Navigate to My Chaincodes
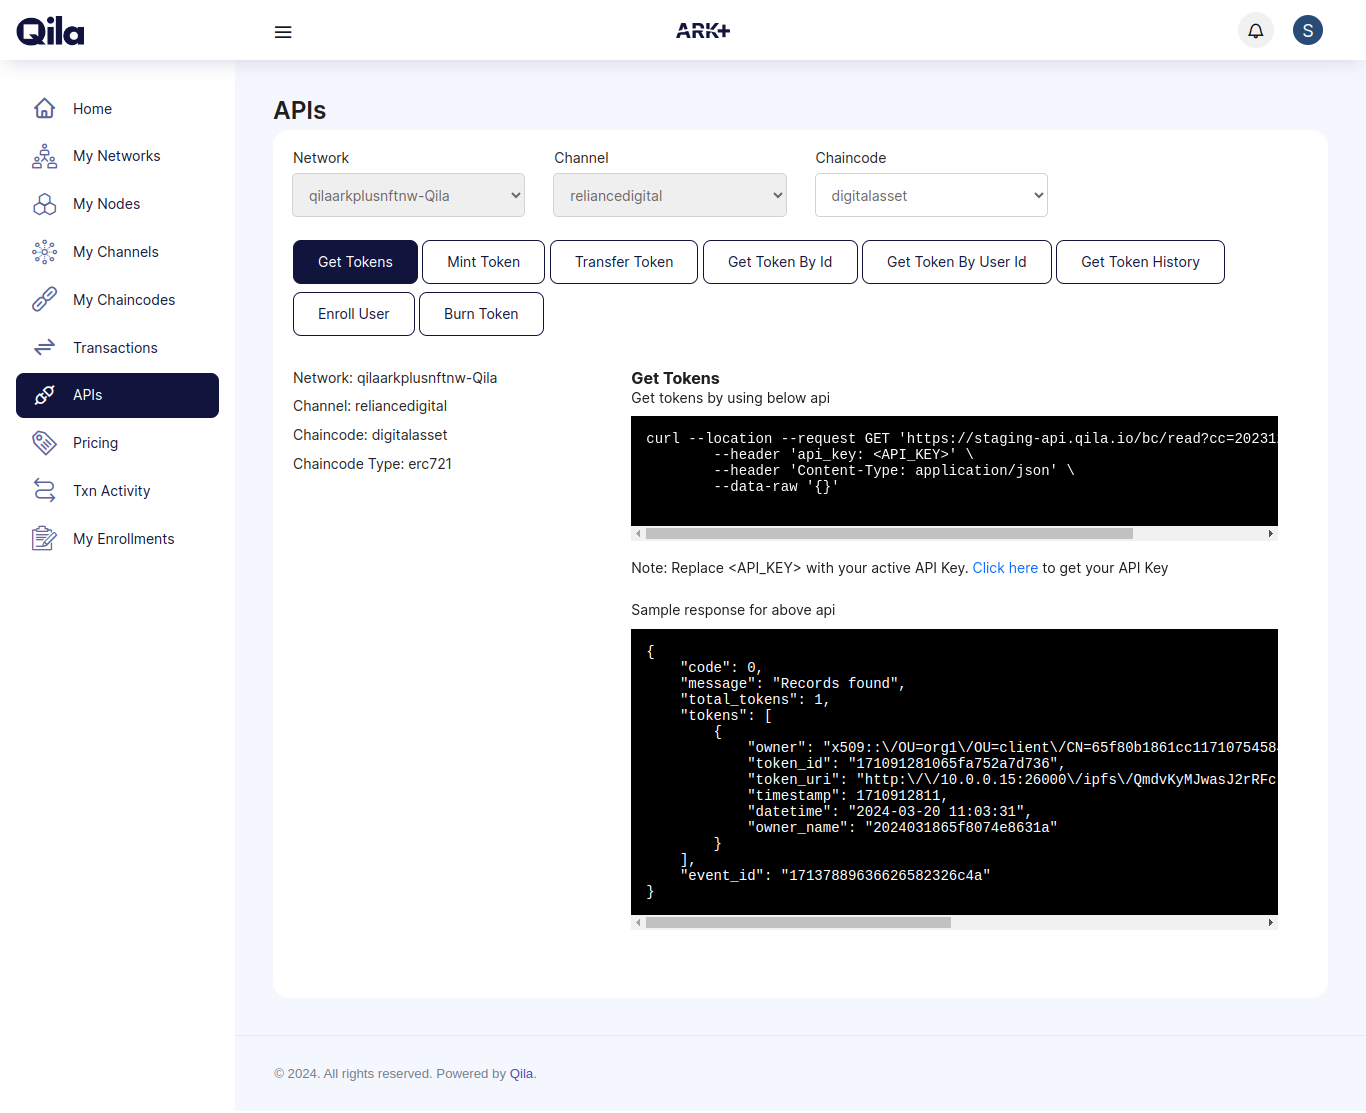The image size is (1366, 1113). [117, 299]
